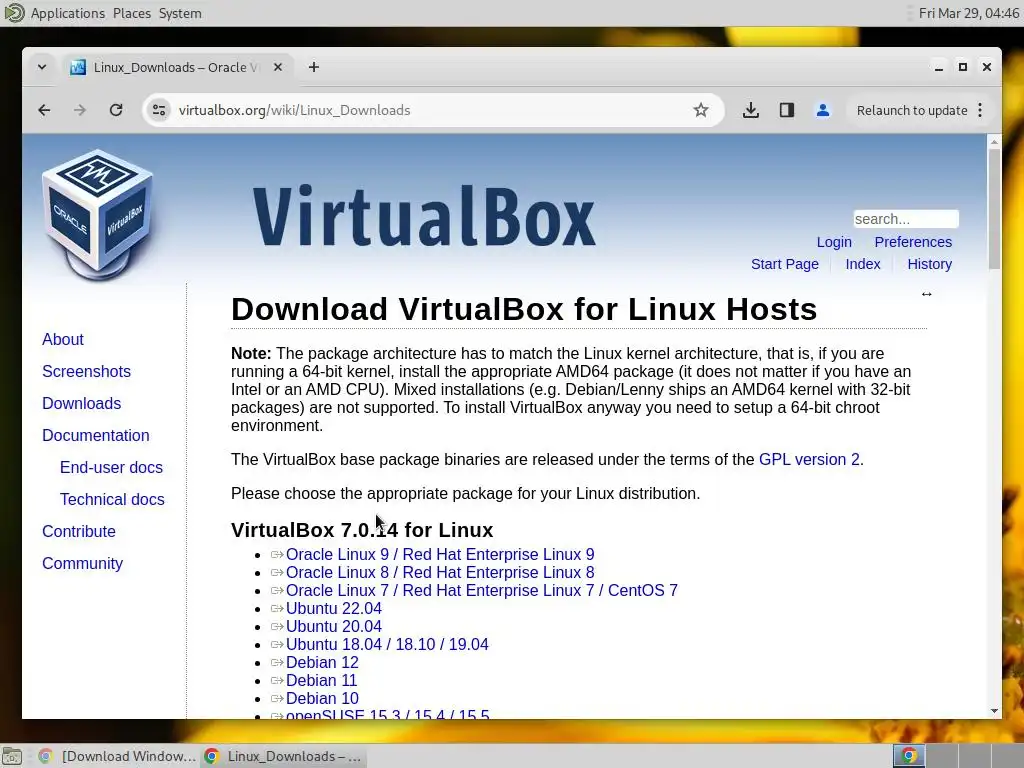Screen dimensions: 1024x768
Task: Switch to Download Window taskbar entry
Action: pyautogui.click(x=117, y=756)
